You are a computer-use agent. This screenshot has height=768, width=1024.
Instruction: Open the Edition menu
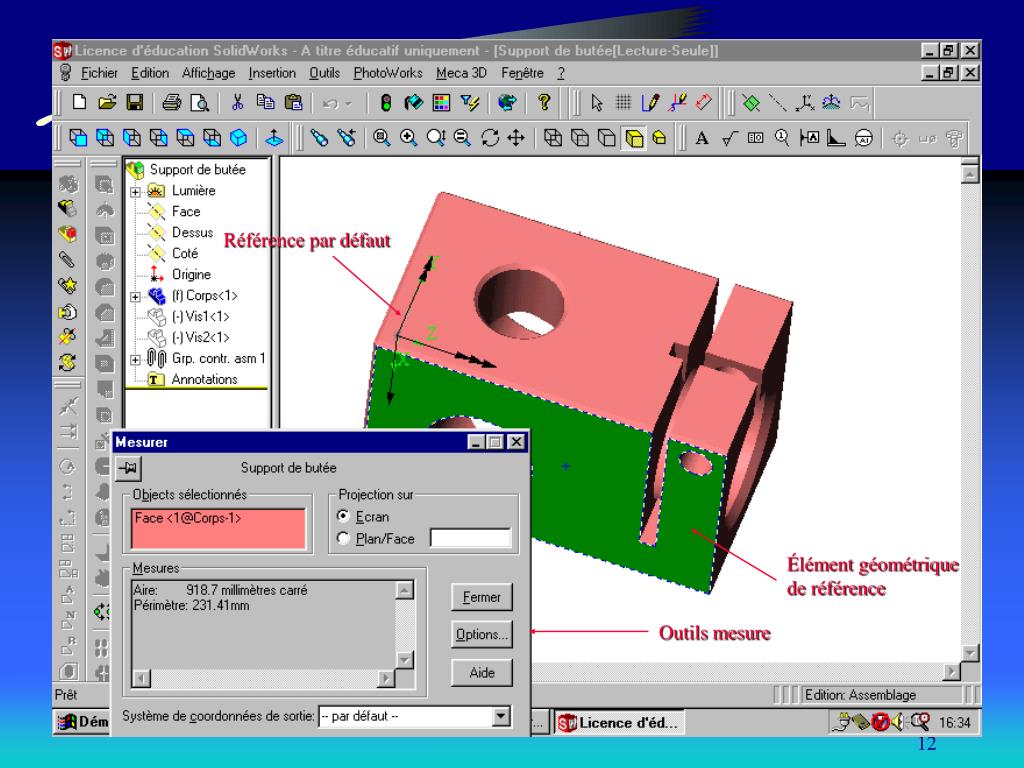[x=150, y=73]
